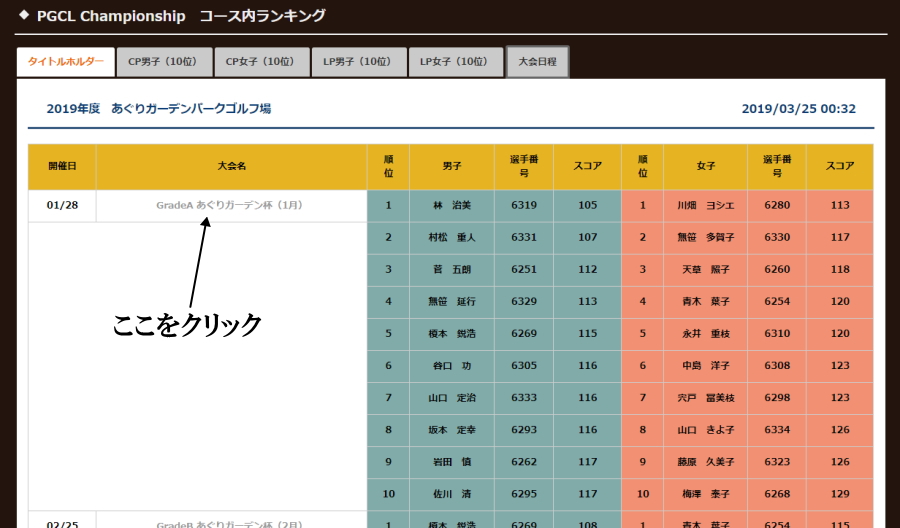The image size is (900, 528).
Task: Click the 2019/03/25 00:32 timestamp
Action: (798, 109)
